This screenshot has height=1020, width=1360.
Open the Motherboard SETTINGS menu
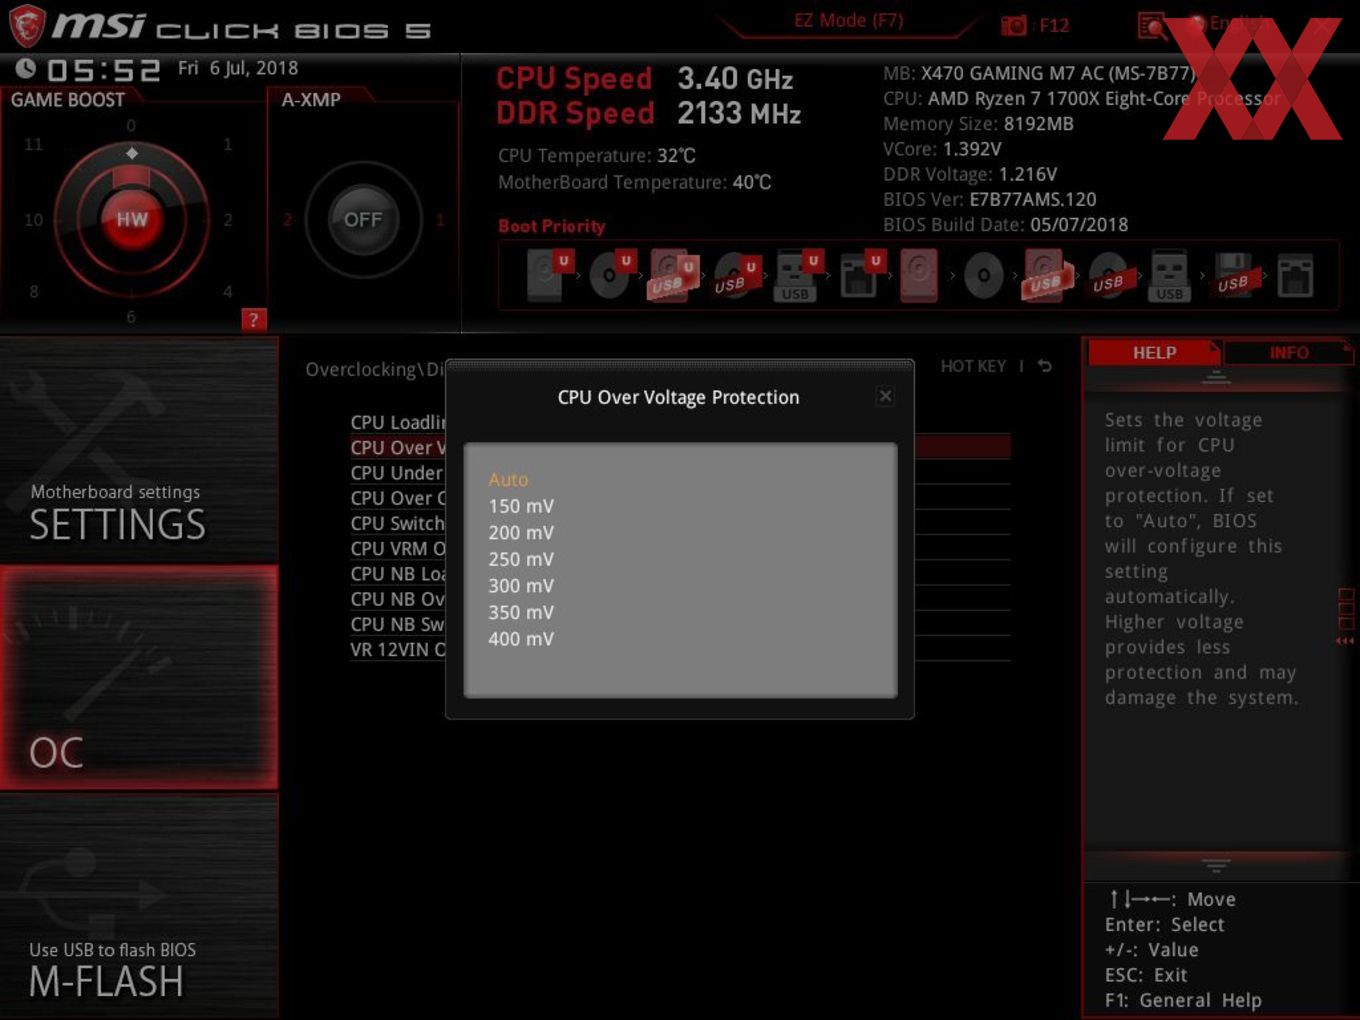(139, 450)
